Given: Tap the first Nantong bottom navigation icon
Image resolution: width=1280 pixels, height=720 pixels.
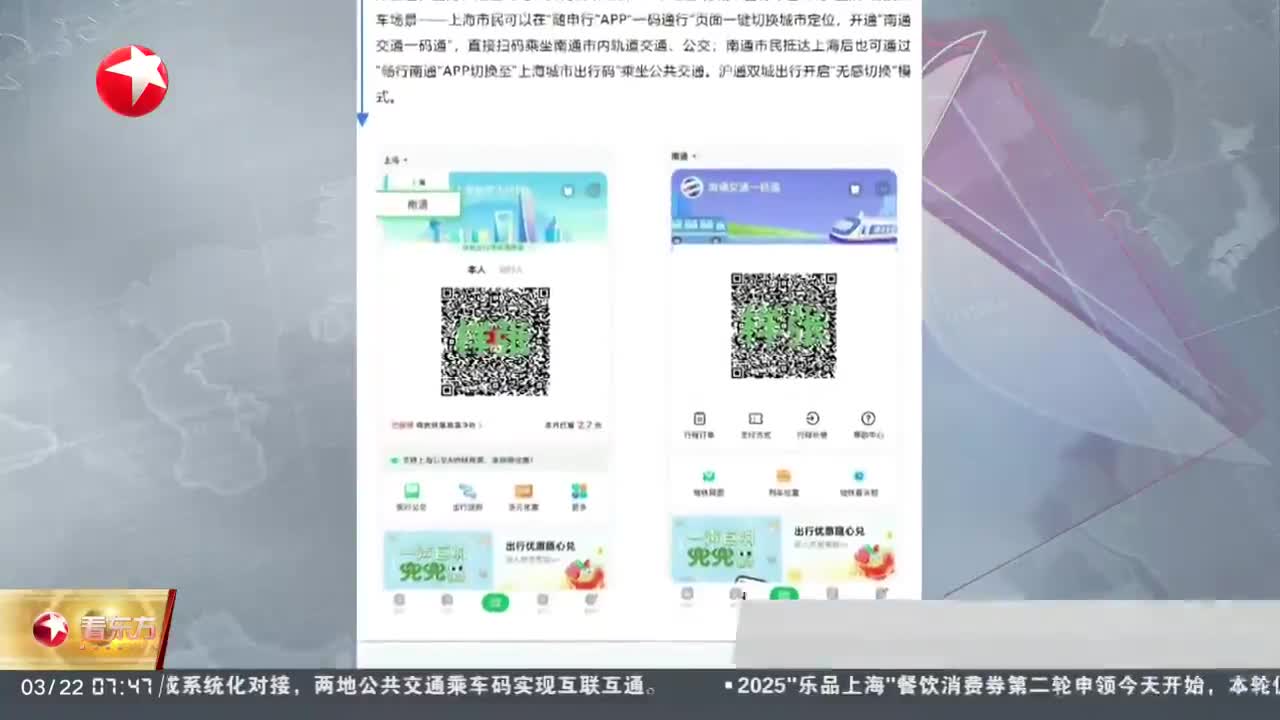Looking at the screenshot, I should [x=687, y=594].
